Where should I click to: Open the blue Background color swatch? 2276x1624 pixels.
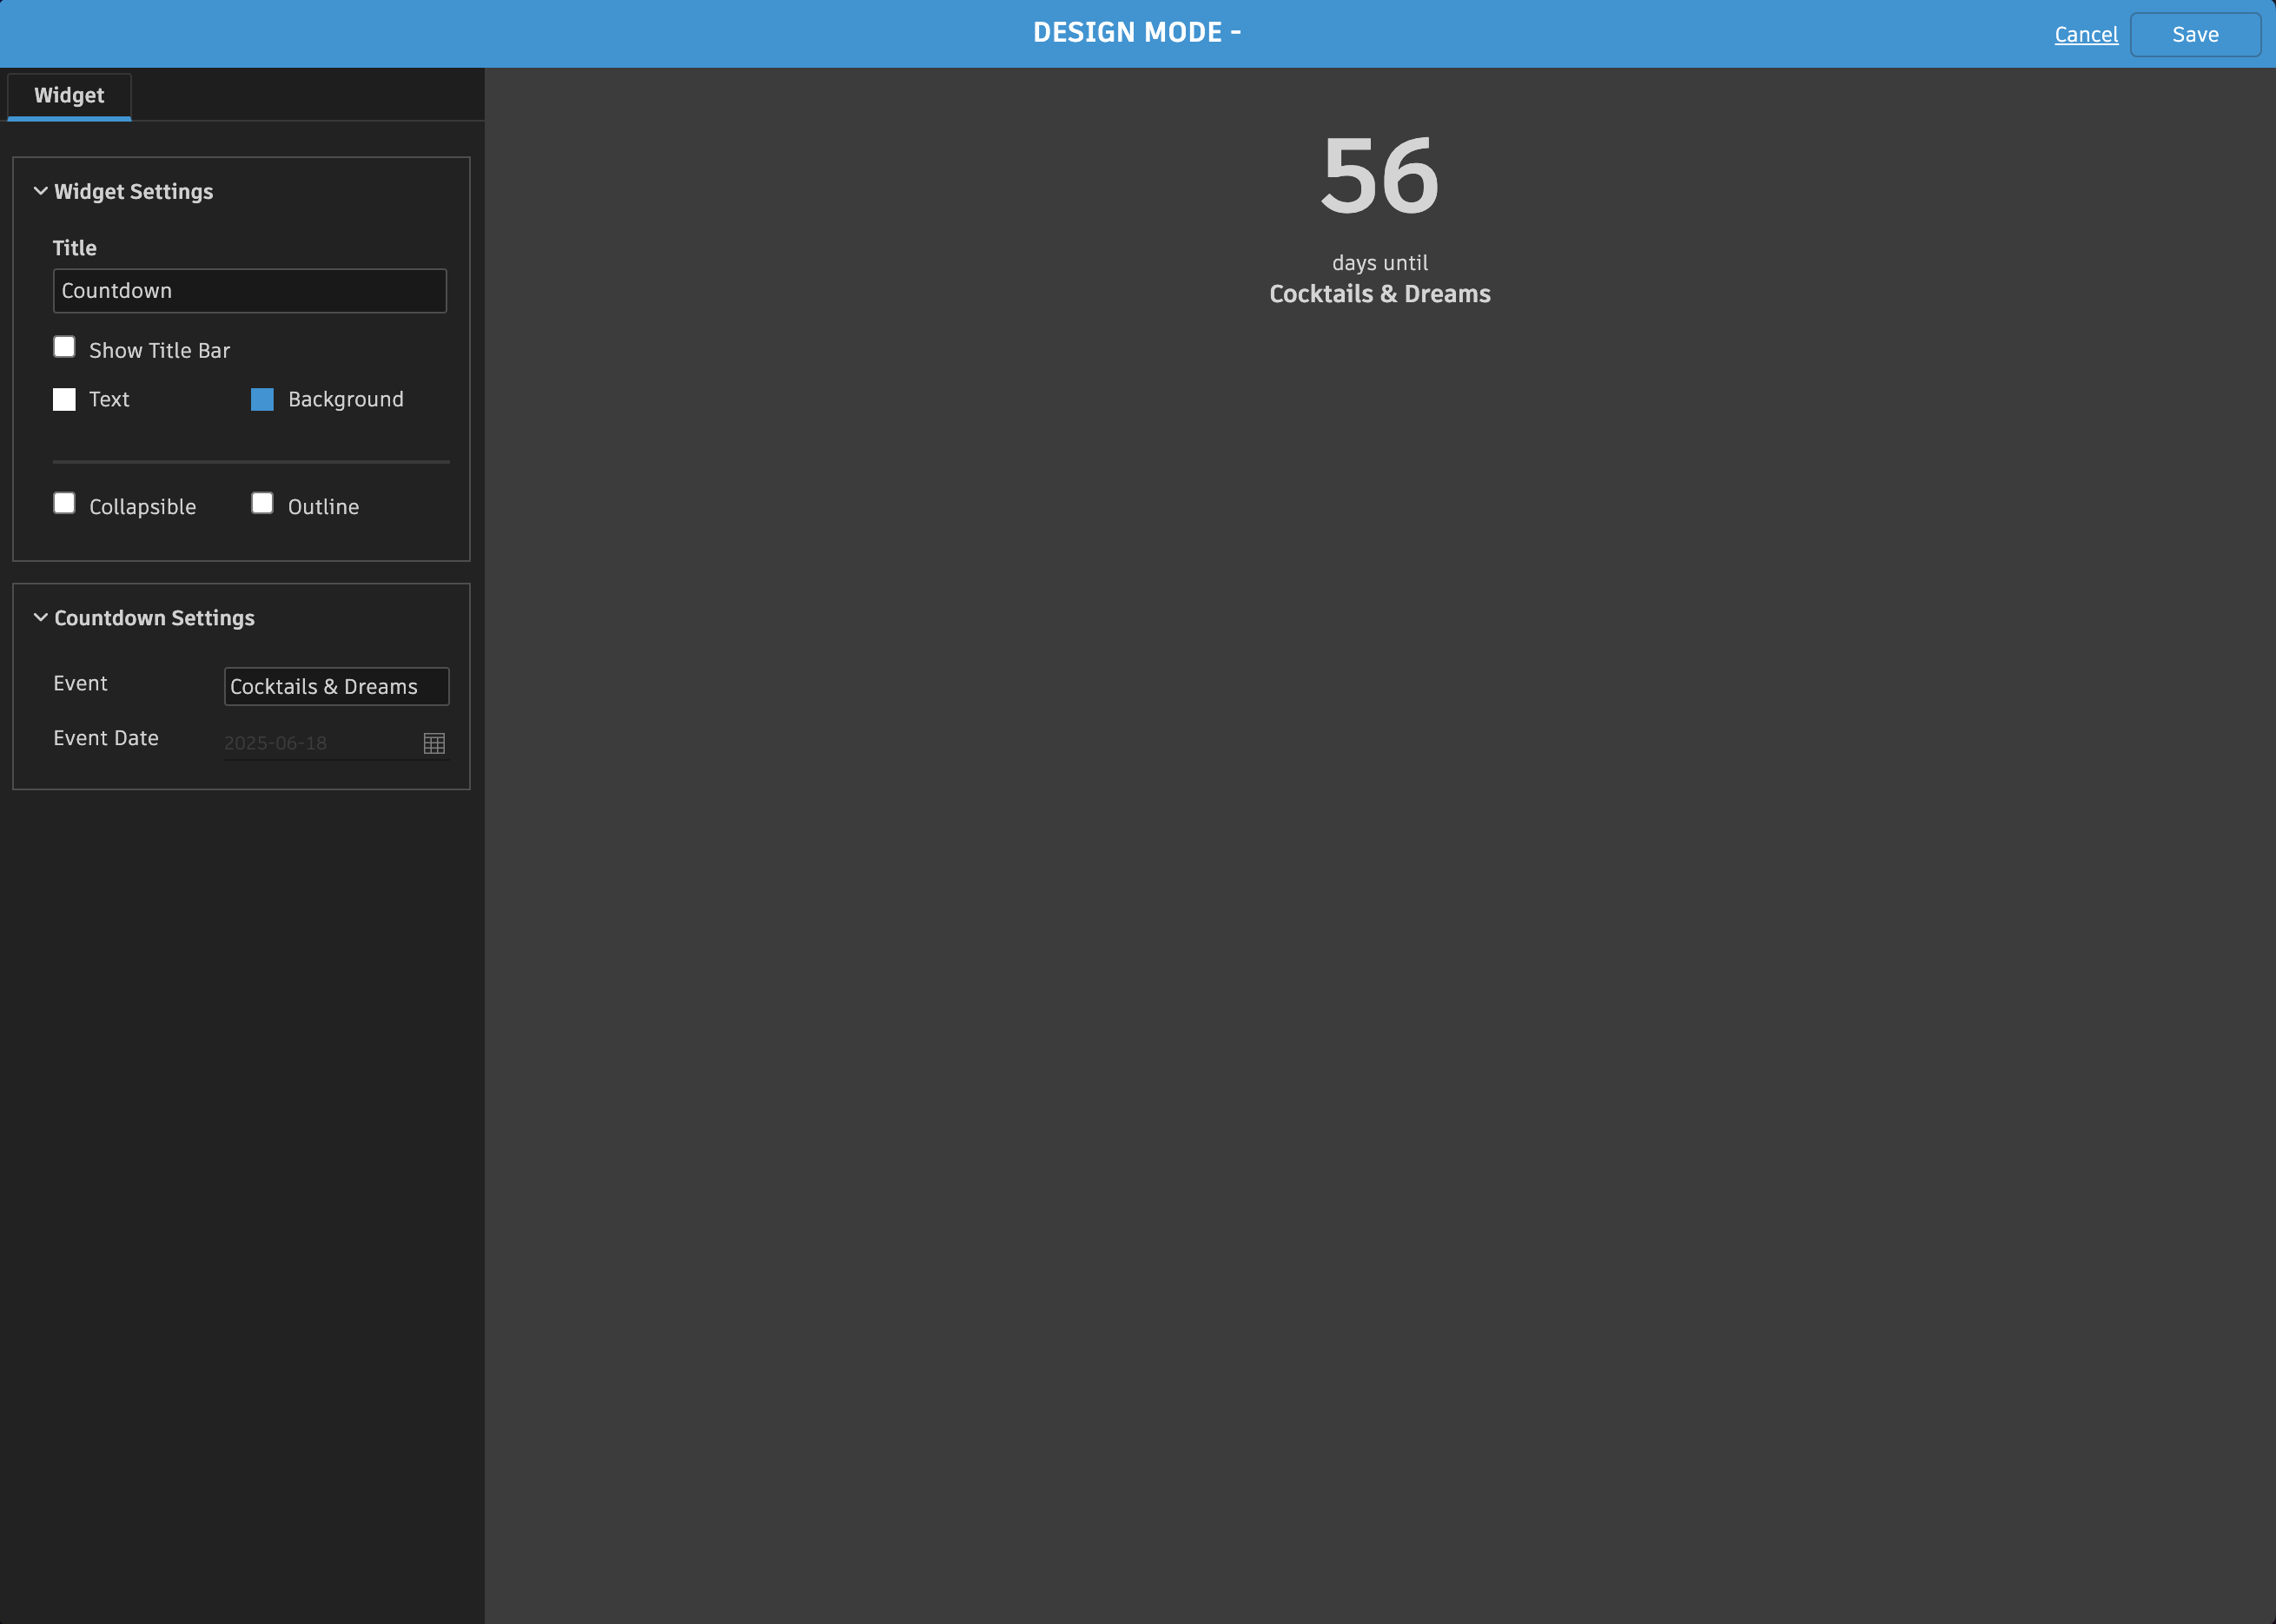pyautogui.click(x=262, y=400)
